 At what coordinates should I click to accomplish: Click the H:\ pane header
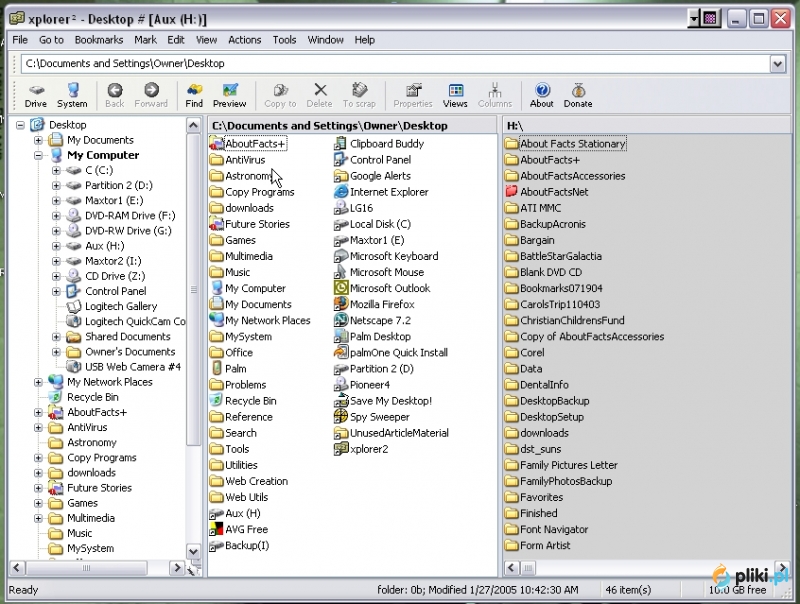647,125
